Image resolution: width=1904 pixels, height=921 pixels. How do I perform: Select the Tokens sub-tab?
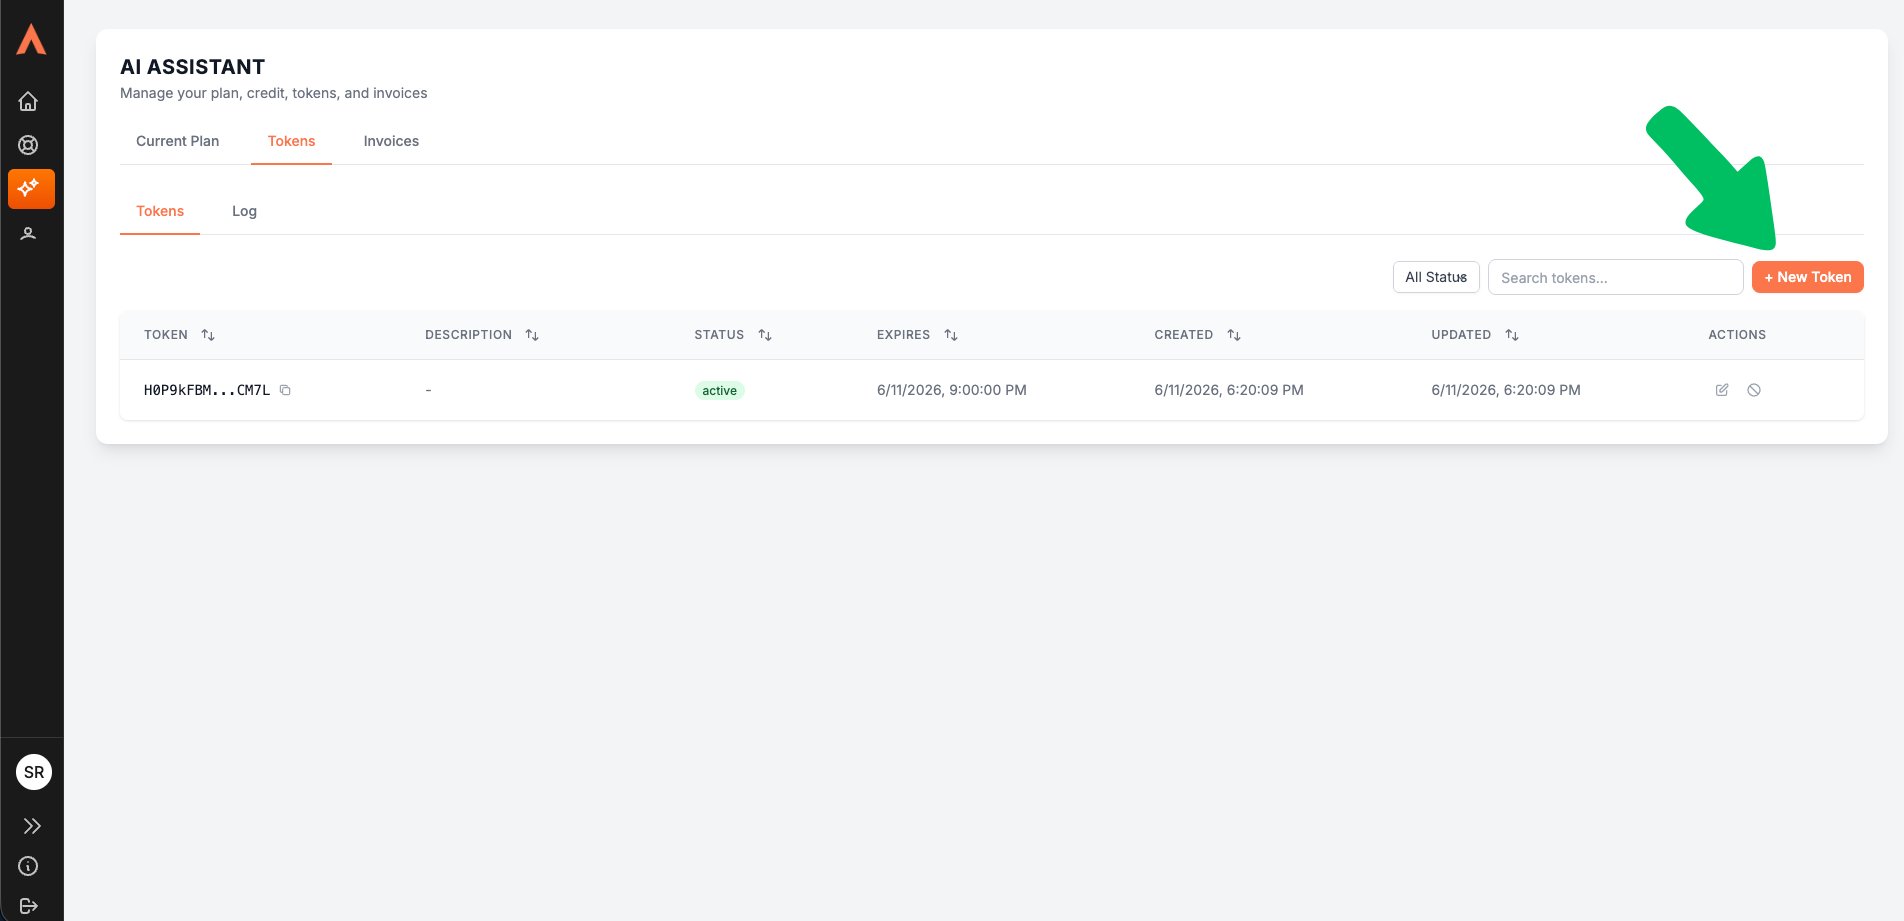pyautogui.click(x=160, y=211)
